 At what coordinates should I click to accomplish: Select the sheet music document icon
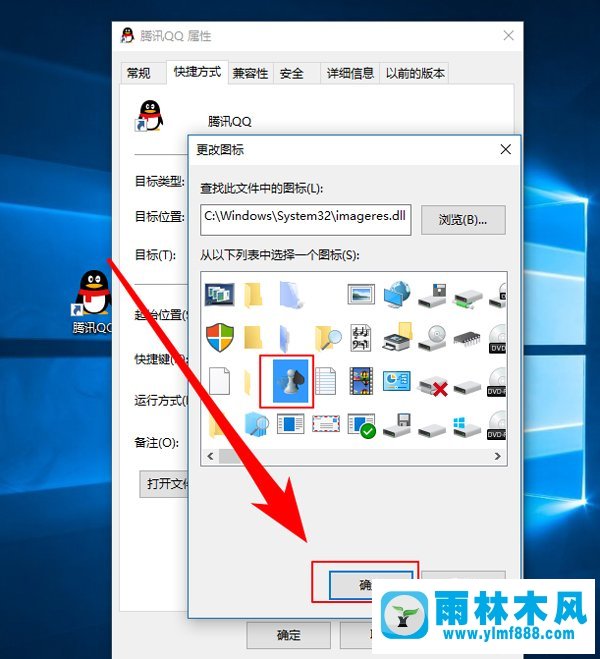(361, 338)
